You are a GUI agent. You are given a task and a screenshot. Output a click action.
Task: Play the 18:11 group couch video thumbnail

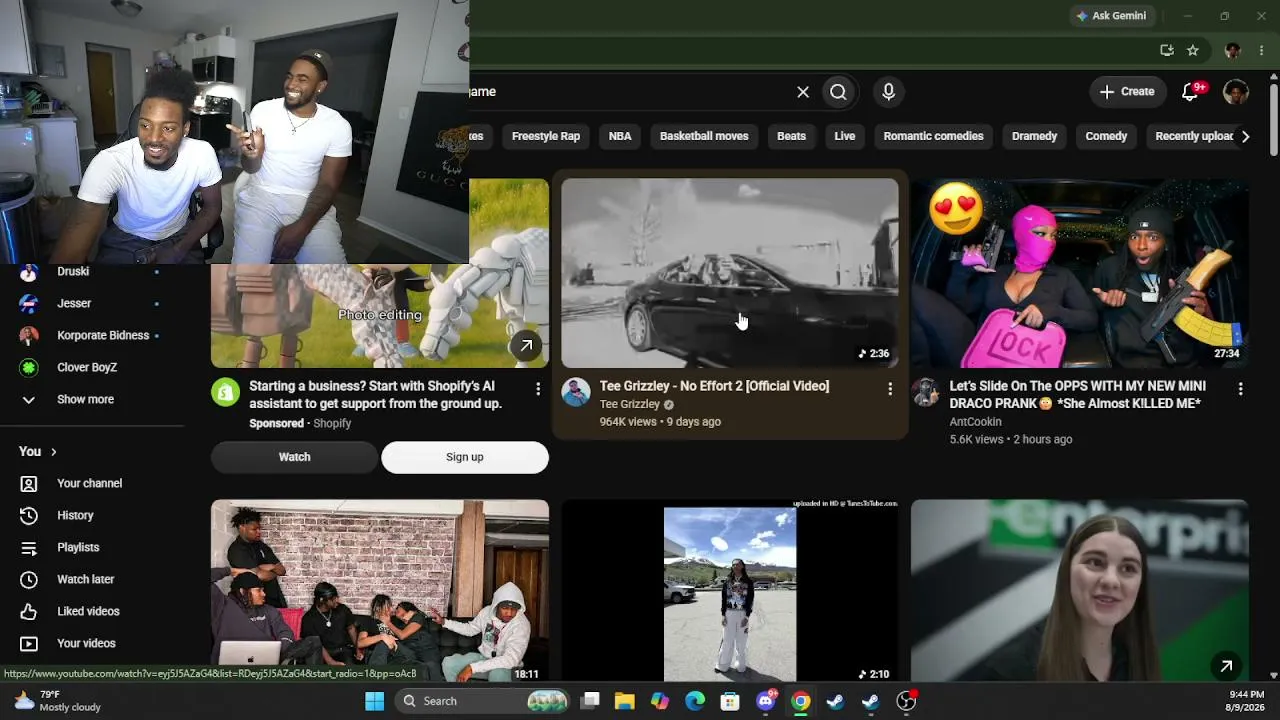point(380,592)
